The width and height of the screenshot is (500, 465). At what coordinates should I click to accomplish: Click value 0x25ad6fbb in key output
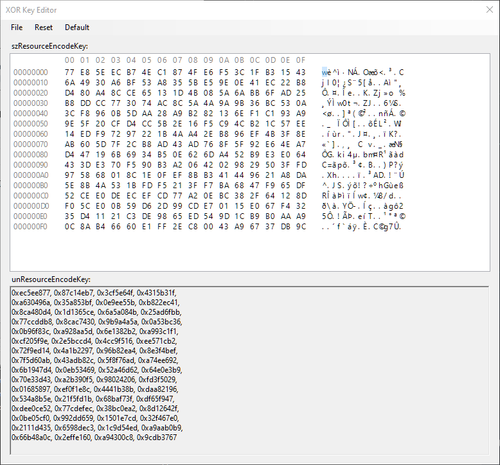tap(161, 312)
